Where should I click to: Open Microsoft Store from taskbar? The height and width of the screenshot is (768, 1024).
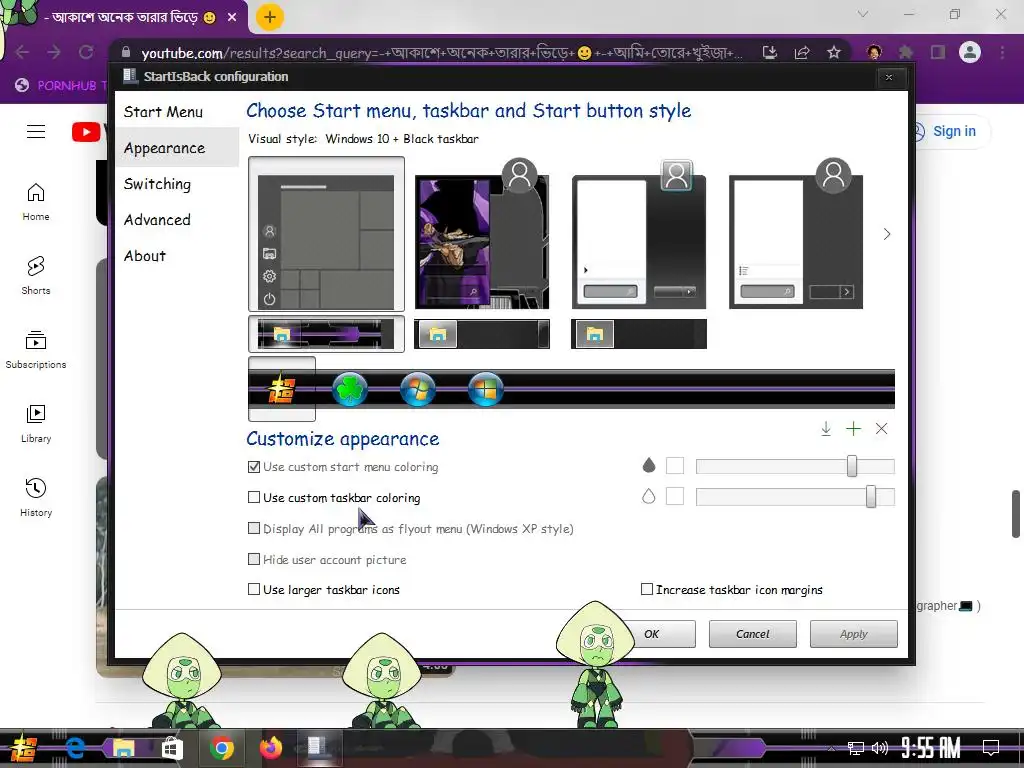(x=172, y=747)
